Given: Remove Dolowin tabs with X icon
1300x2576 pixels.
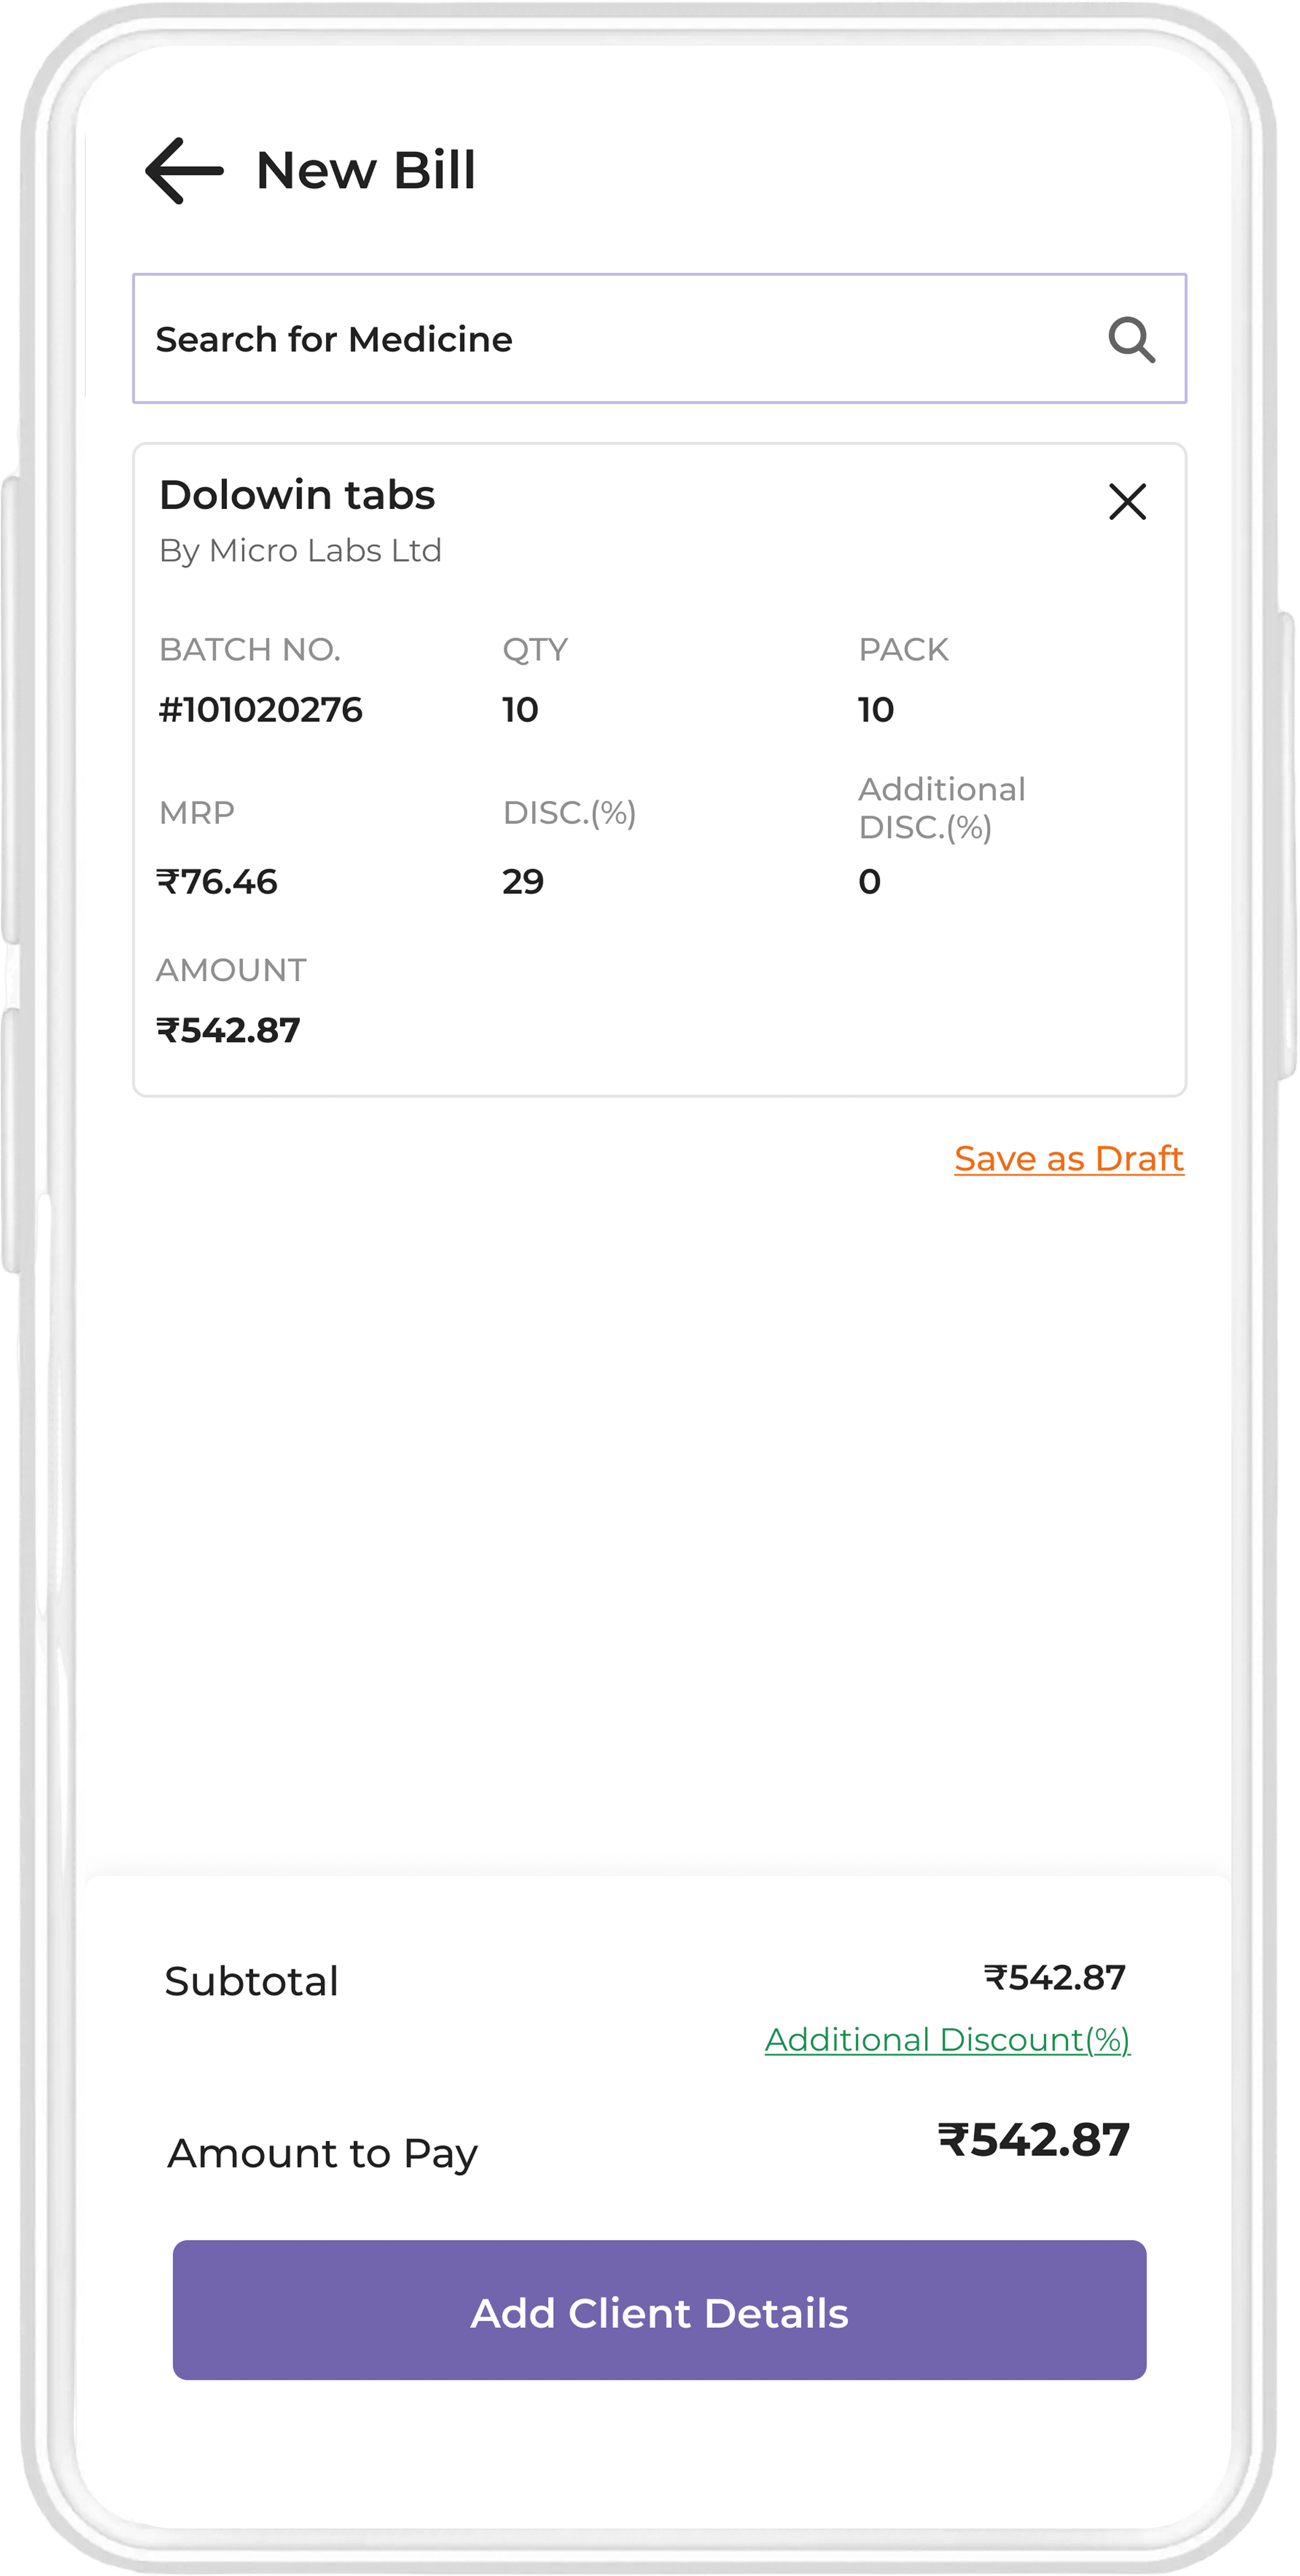Looking at the screenshot, I should click(1127, 502).
